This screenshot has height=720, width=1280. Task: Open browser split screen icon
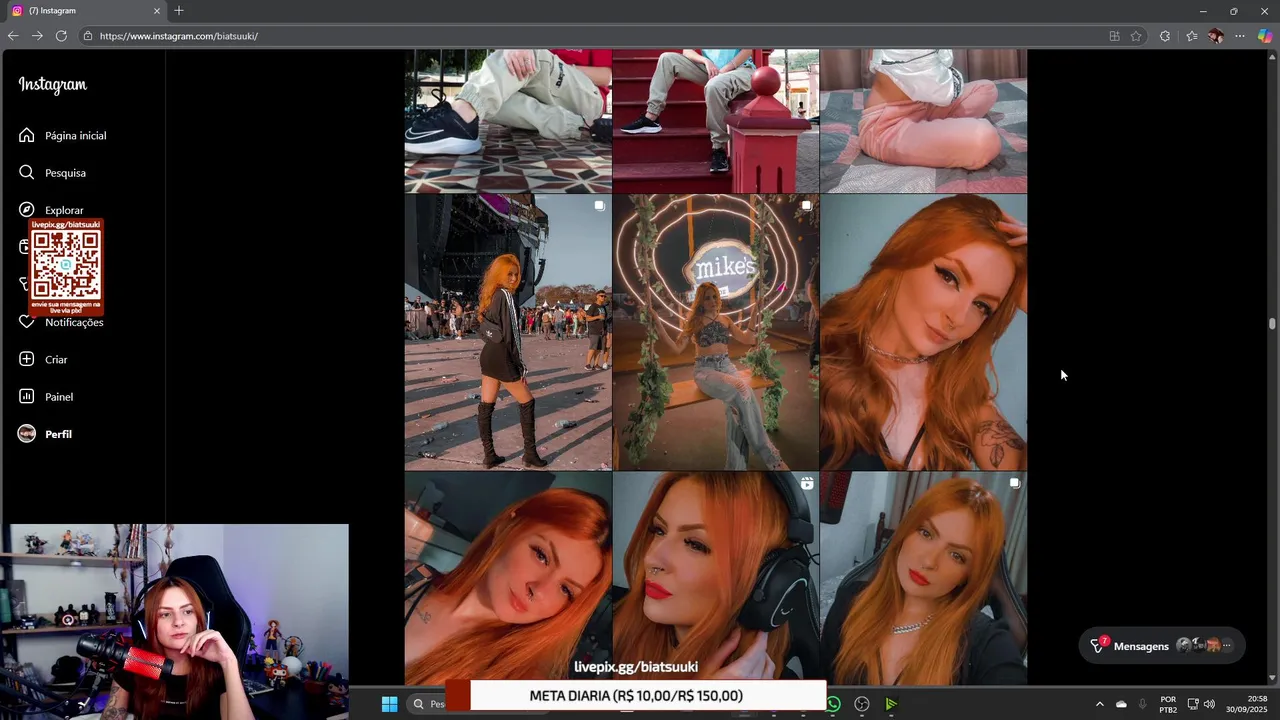coord(1114,36)
